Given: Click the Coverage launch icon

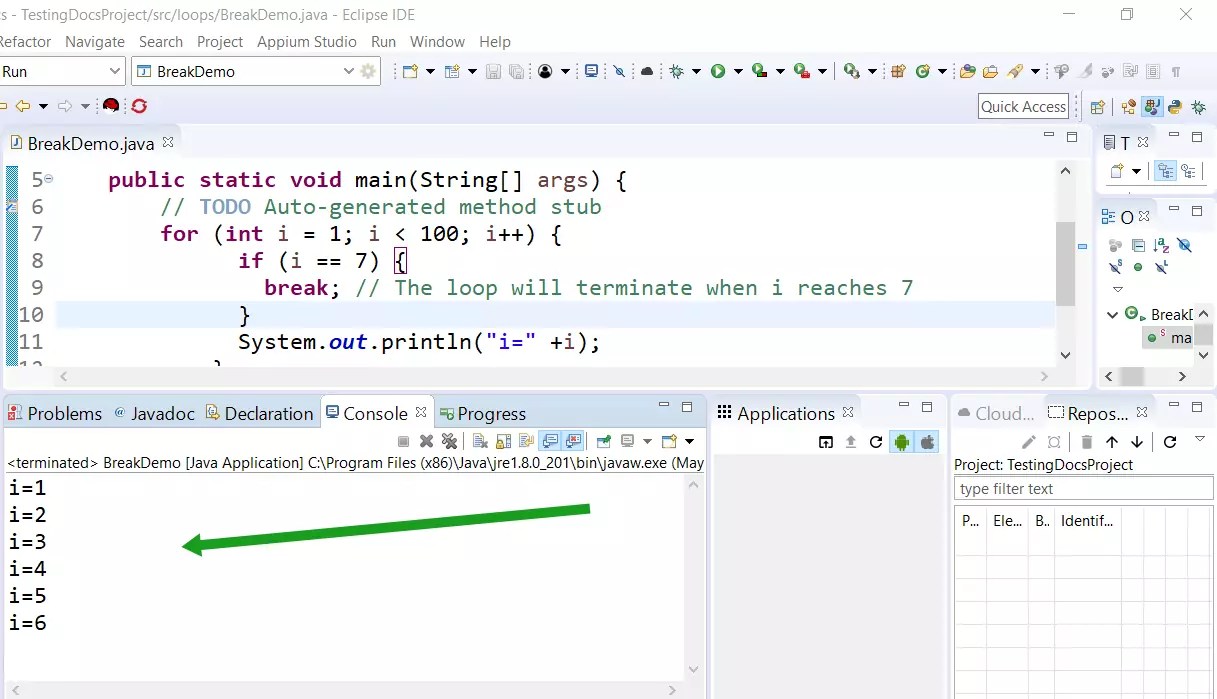Looking at the screenshot, I should [x=760, y=71].
